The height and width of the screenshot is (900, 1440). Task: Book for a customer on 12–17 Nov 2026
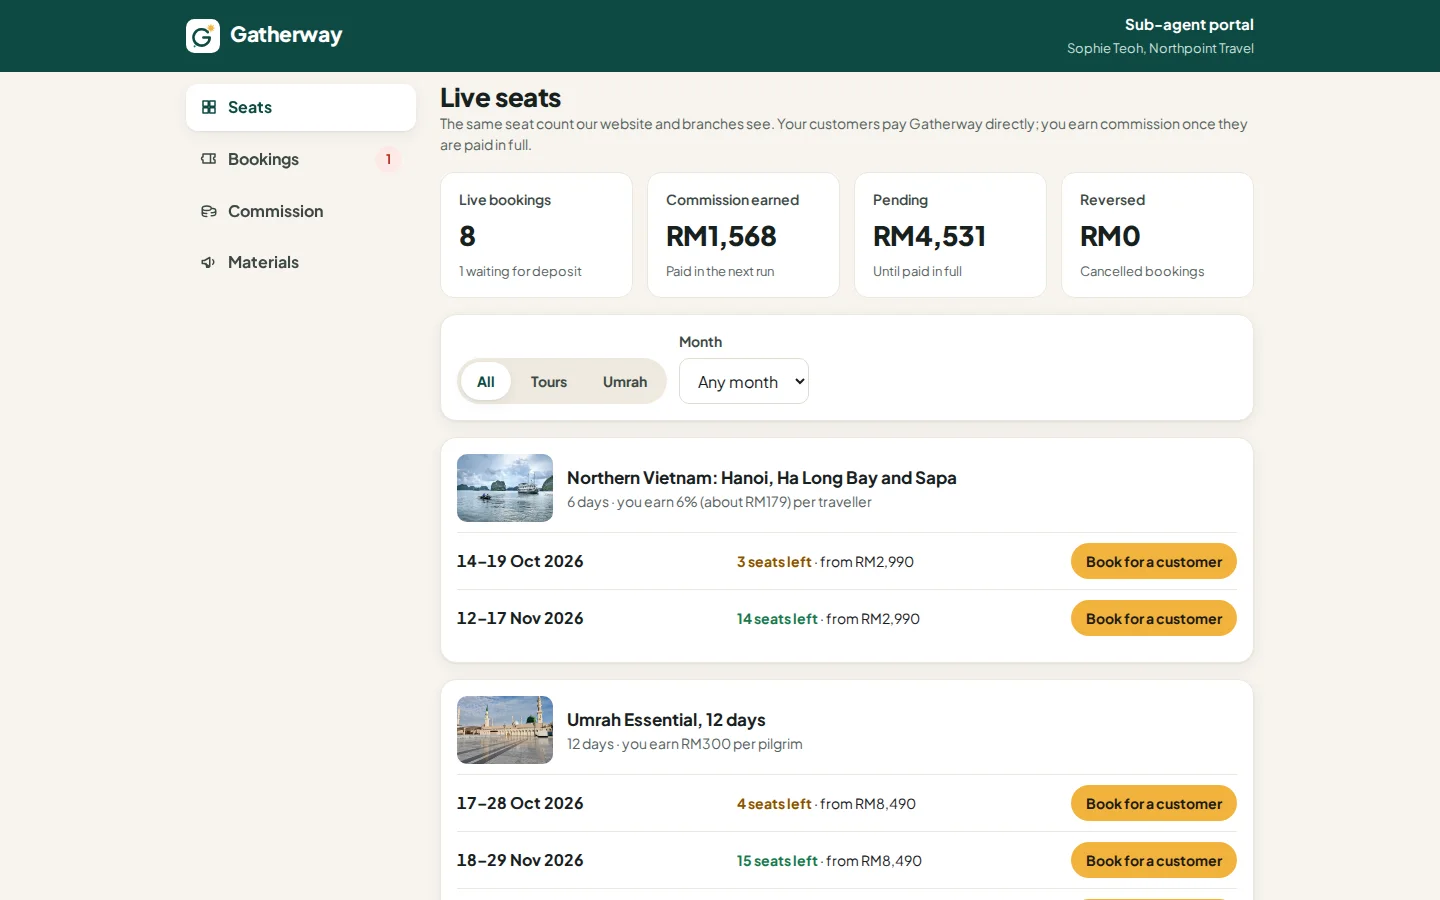1154,618
